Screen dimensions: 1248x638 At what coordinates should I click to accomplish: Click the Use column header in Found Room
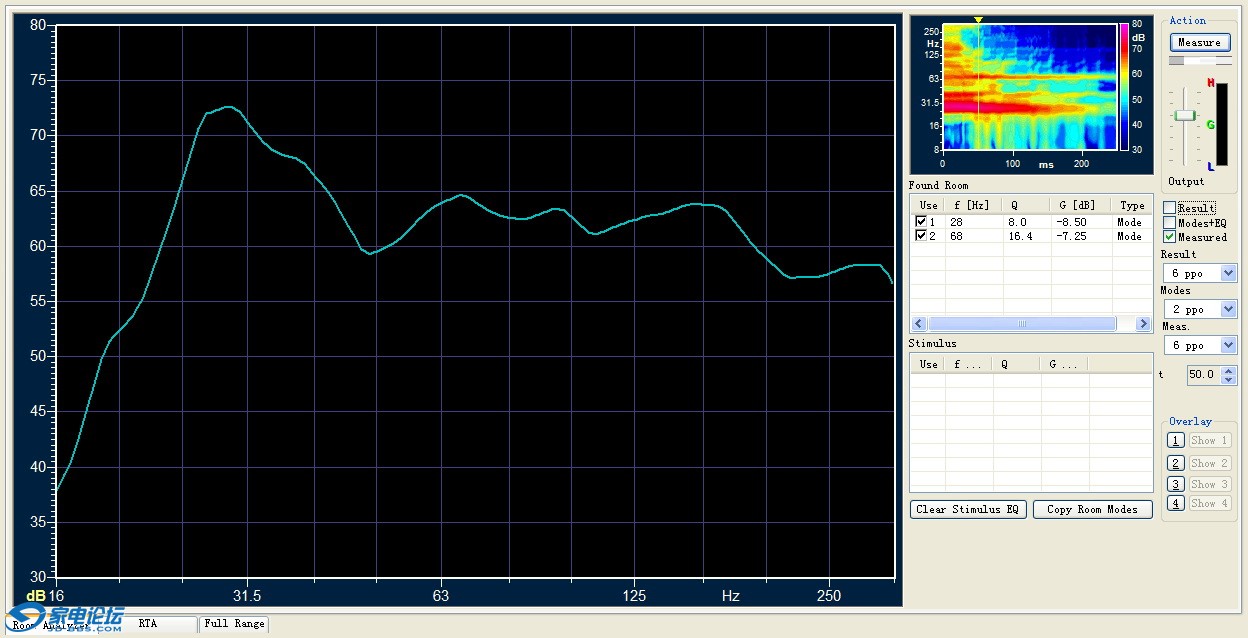coord(928,206)
